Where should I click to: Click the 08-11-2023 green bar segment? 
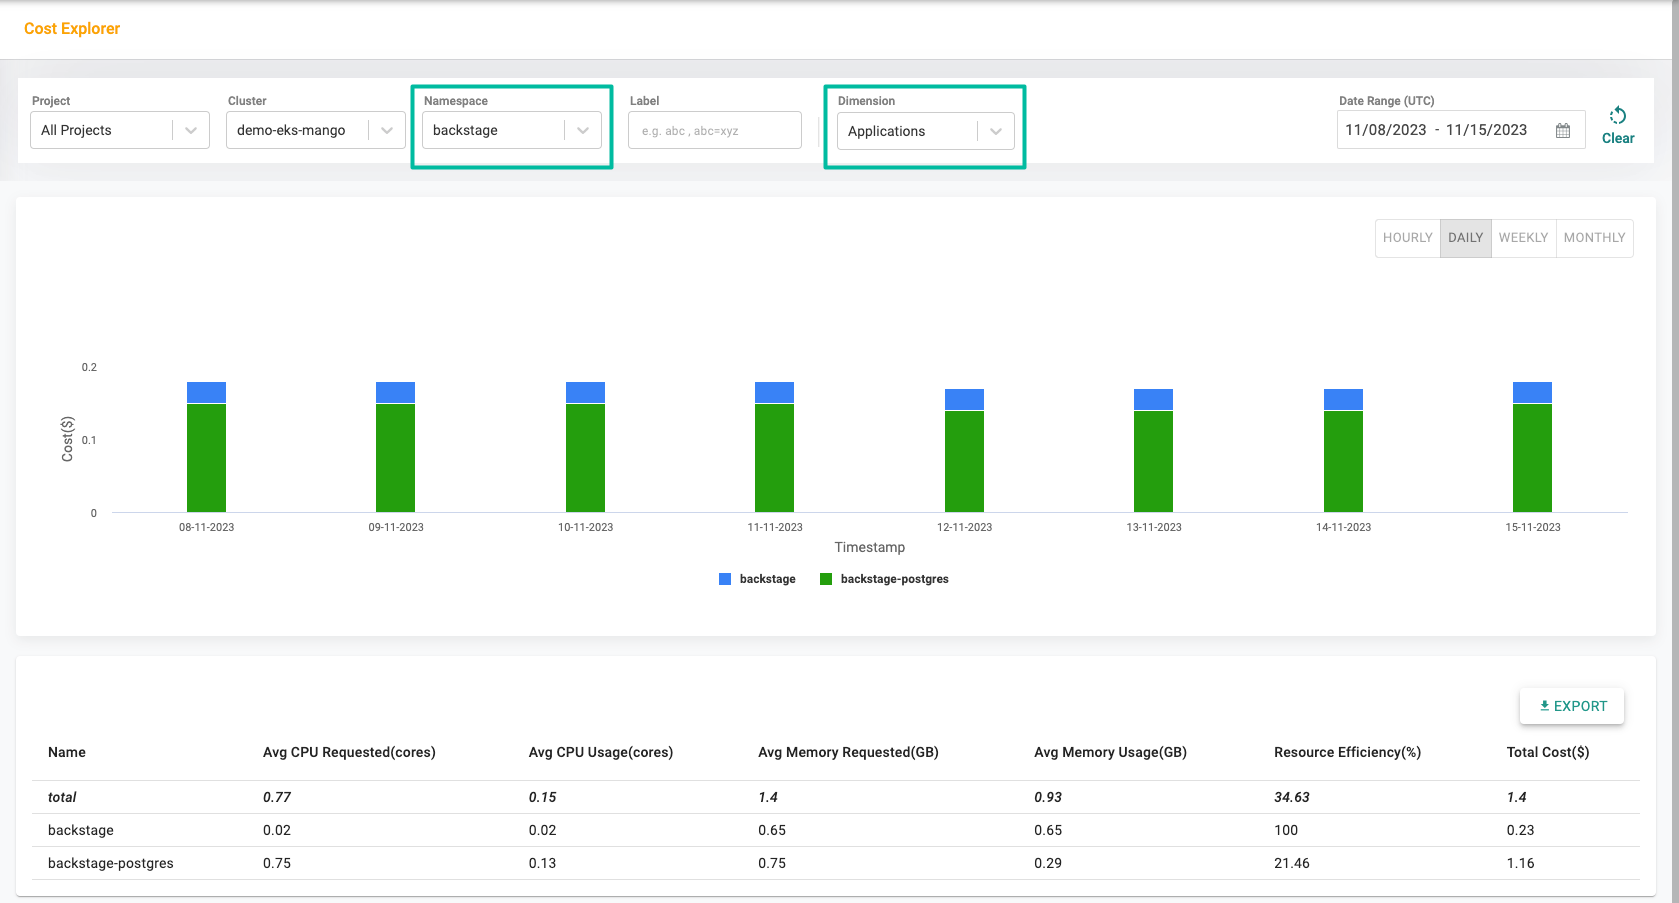point(206,458)
